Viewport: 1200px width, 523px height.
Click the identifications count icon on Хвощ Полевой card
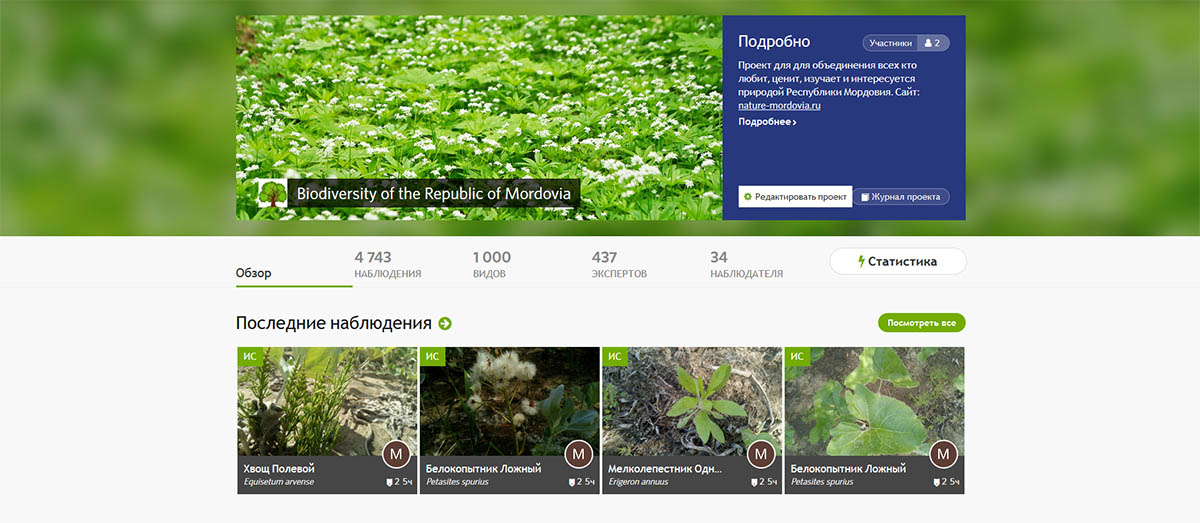390,483
